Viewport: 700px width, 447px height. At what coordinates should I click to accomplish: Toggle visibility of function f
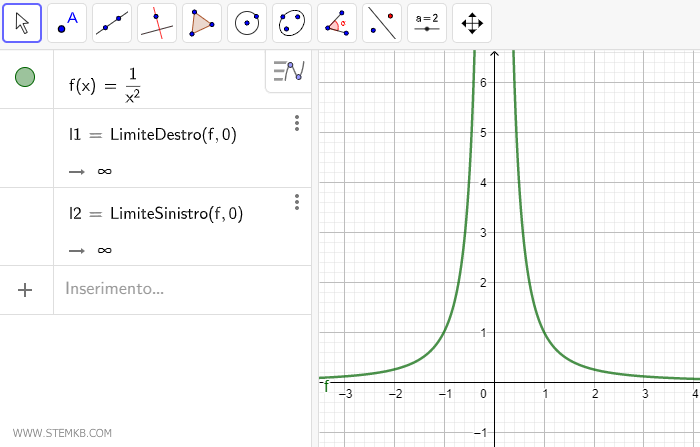[26, 77]
